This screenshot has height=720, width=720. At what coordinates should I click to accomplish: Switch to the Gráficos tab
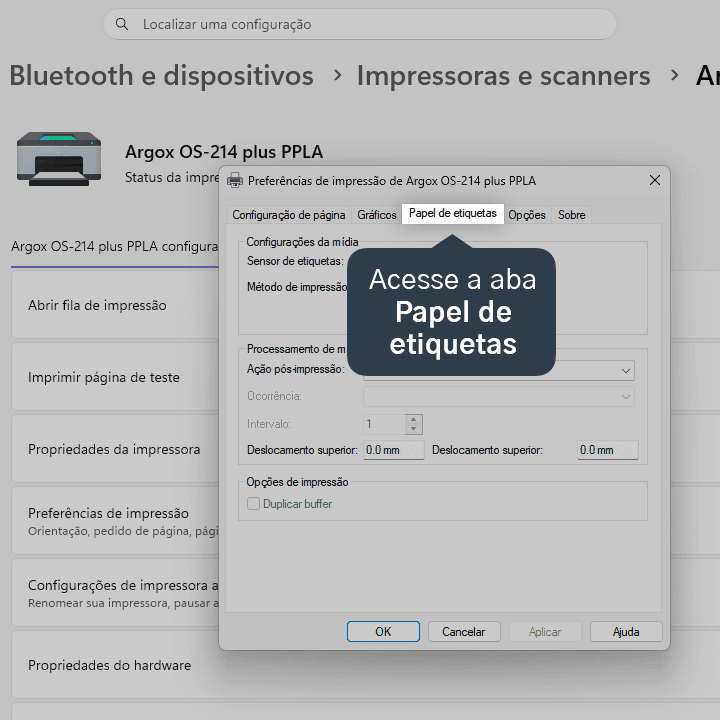pyautogui.click(x=377, y=215)
